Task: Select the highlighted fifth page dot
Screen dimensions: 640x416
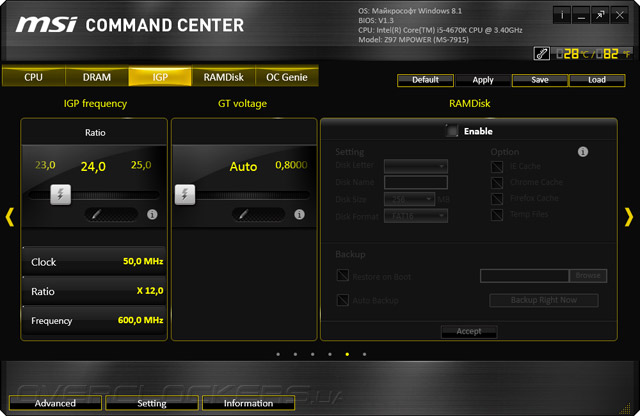Action: [347, 354]
